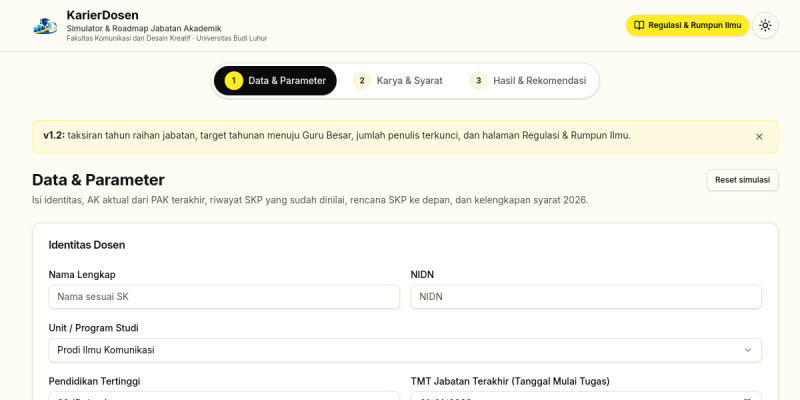Click the Reset simulasi button

click(x=742, y=180)
